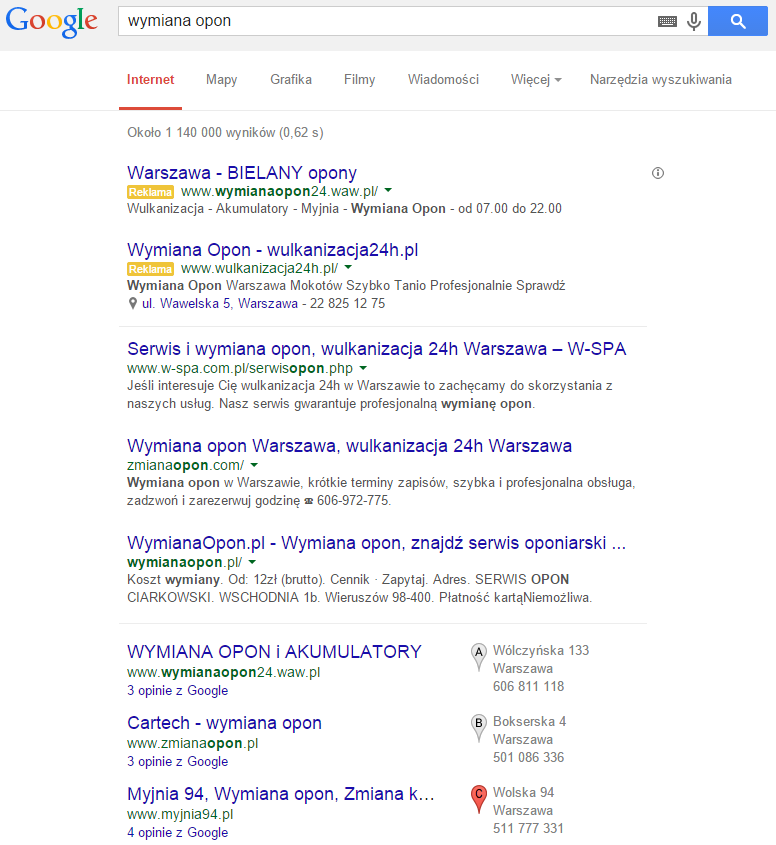Open 'WymianaOpon.pl - Wymiana opon, znajdź serwis' result
The width and height of the screenshot is (776, 845).
[x=377, y=543]
